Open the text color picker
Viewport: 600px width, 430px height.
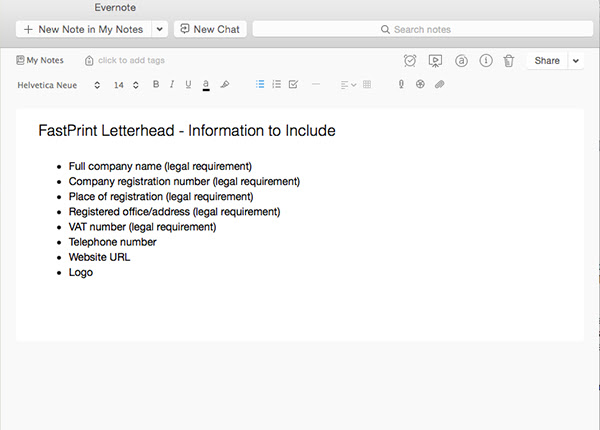tap(206, 85)
